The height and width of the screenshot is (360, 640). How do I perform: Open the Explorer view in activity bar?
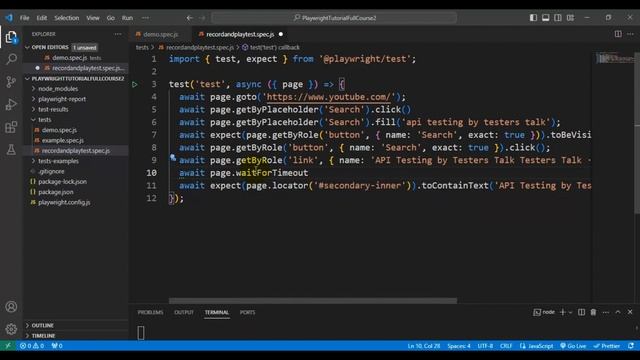point(11,37)
